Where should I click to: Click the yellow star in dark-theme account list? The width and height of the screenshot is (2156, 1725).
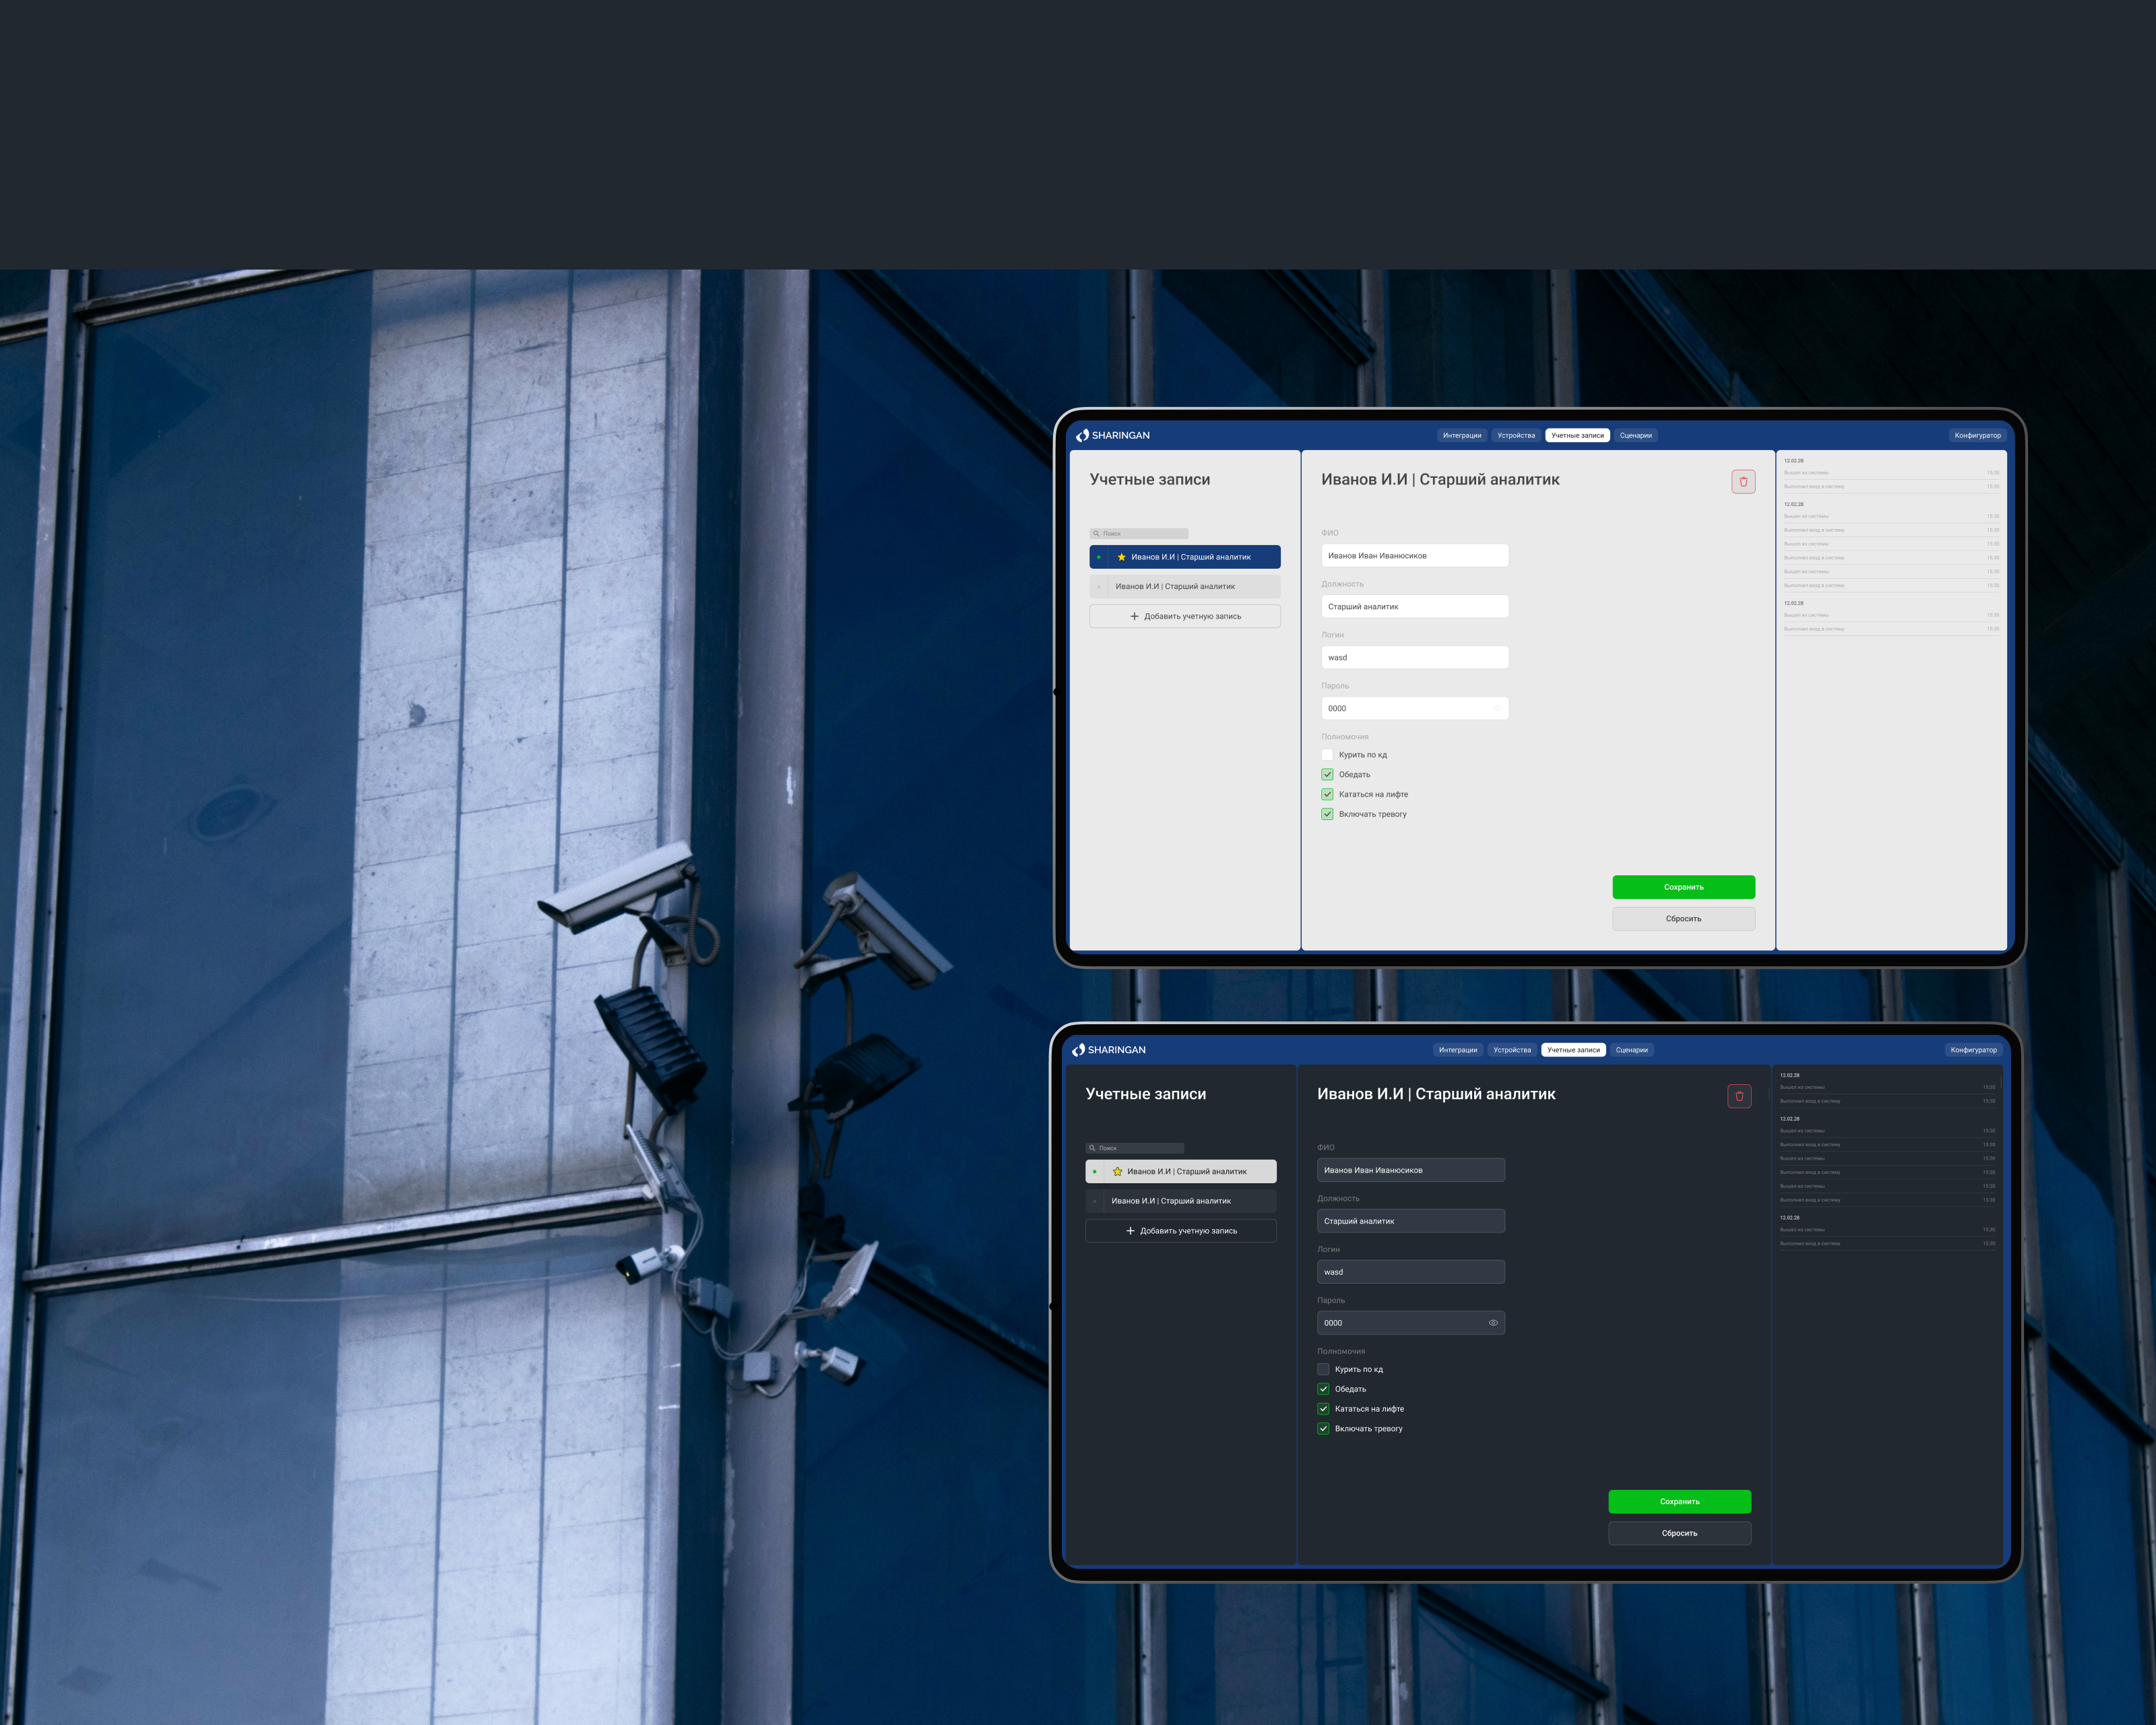1117,1171
